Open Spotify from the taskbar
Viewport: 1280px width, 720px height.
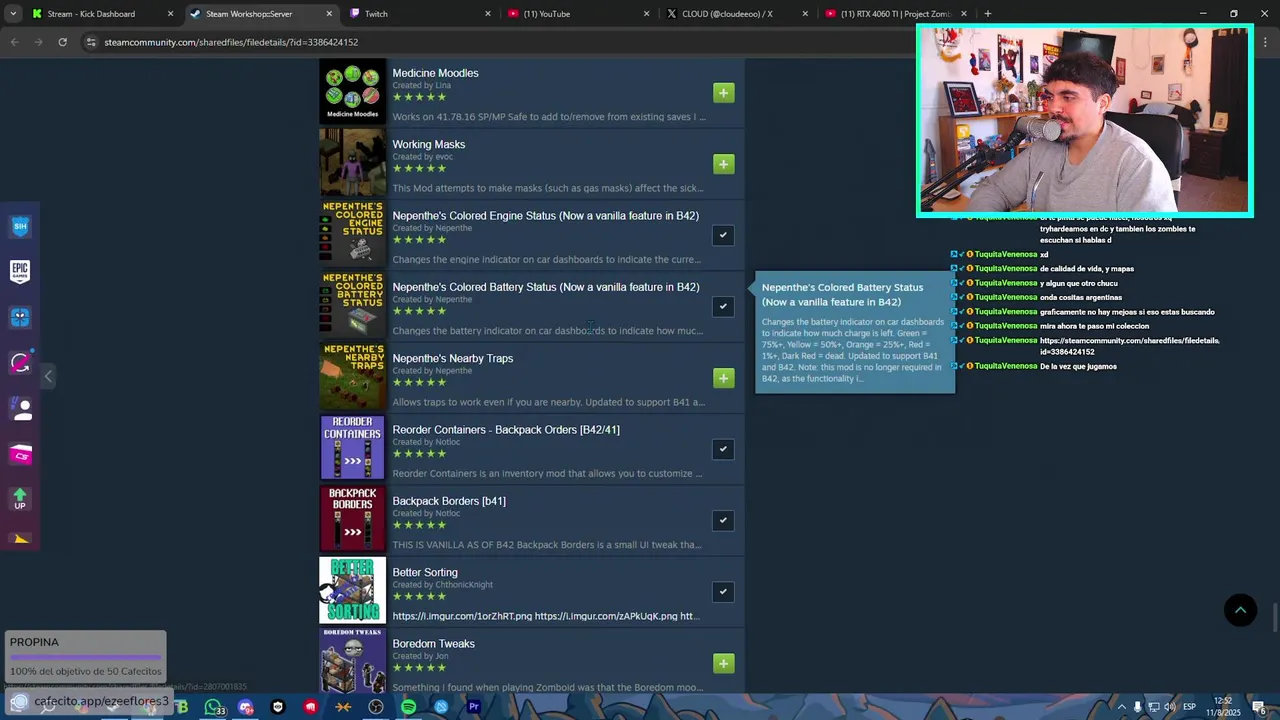[408, 707]
